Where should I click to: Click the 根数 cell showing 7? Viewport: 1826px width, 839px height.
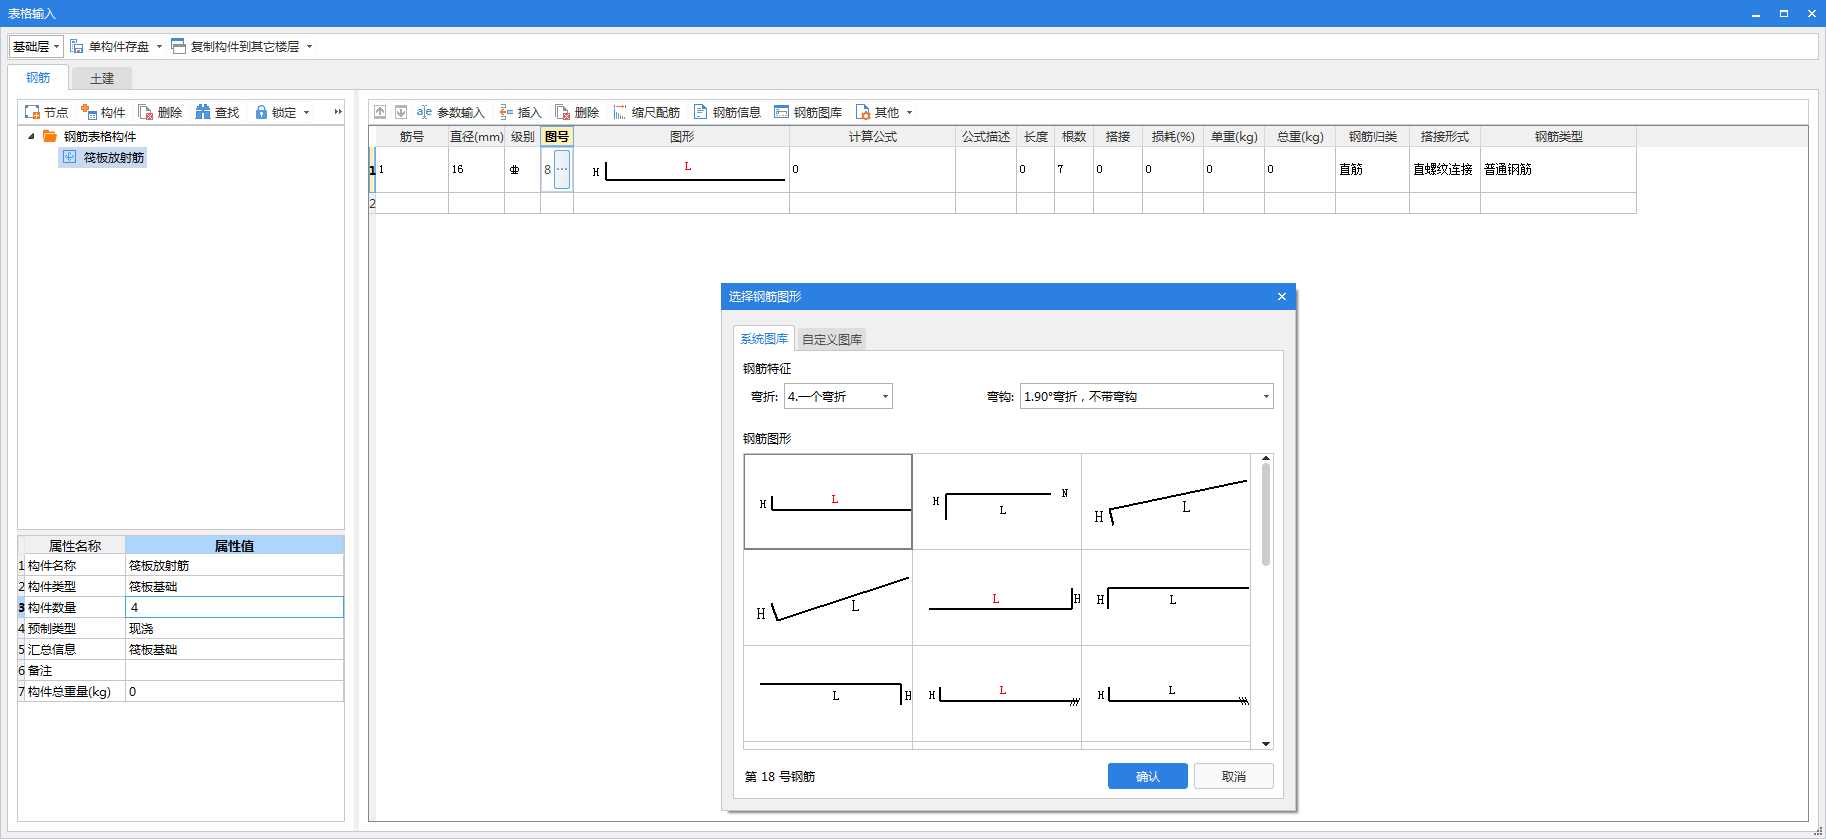pos(1074,169)
